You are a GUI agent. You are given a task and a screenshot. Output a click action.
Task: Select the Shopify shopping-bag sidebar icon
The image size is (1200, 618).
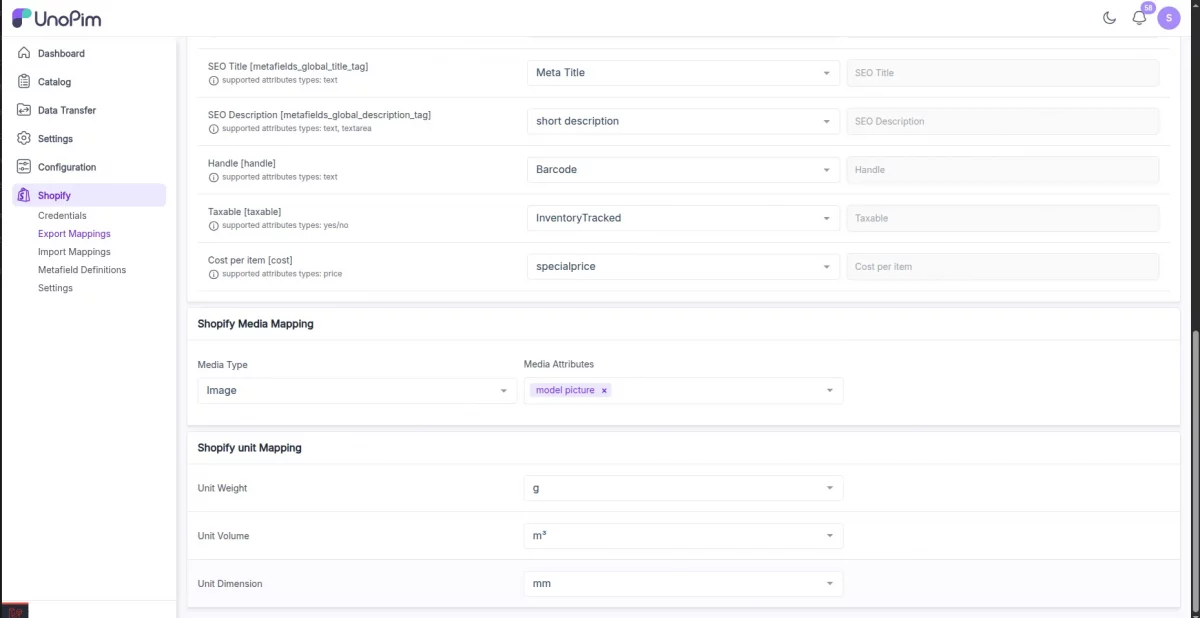point(23,195)
